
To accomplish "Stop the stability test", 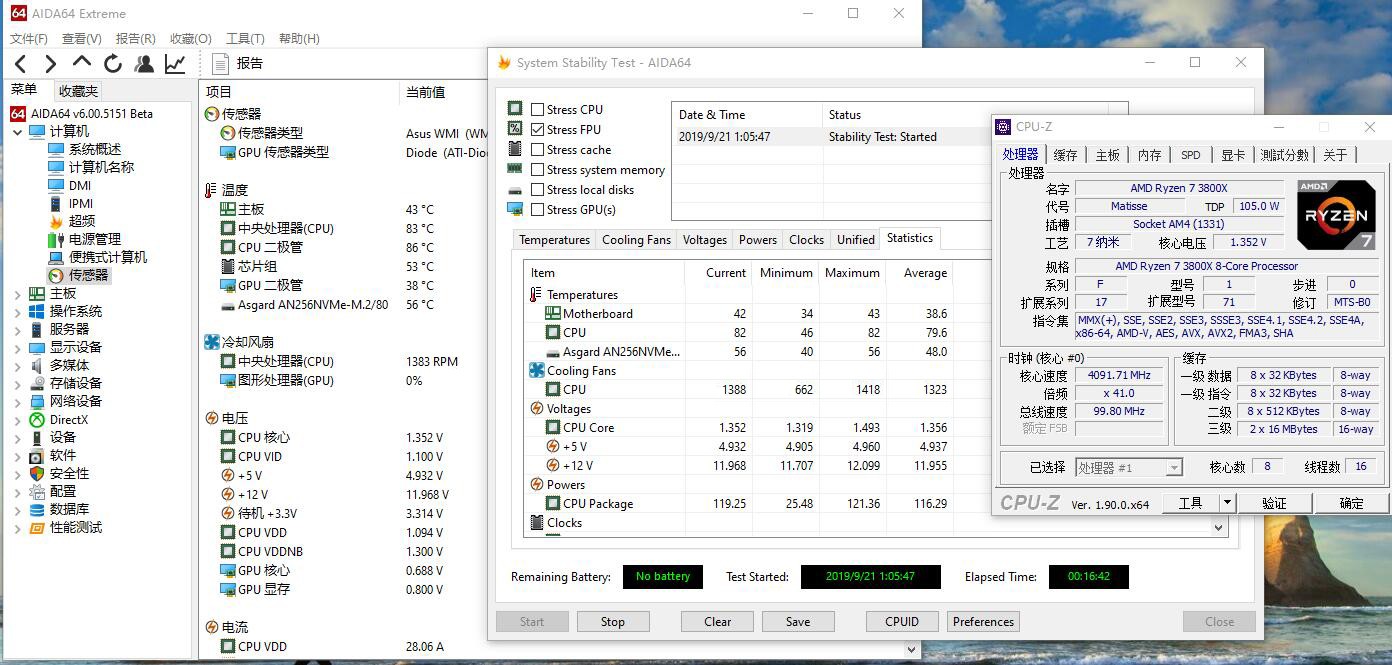I will 613,622.
